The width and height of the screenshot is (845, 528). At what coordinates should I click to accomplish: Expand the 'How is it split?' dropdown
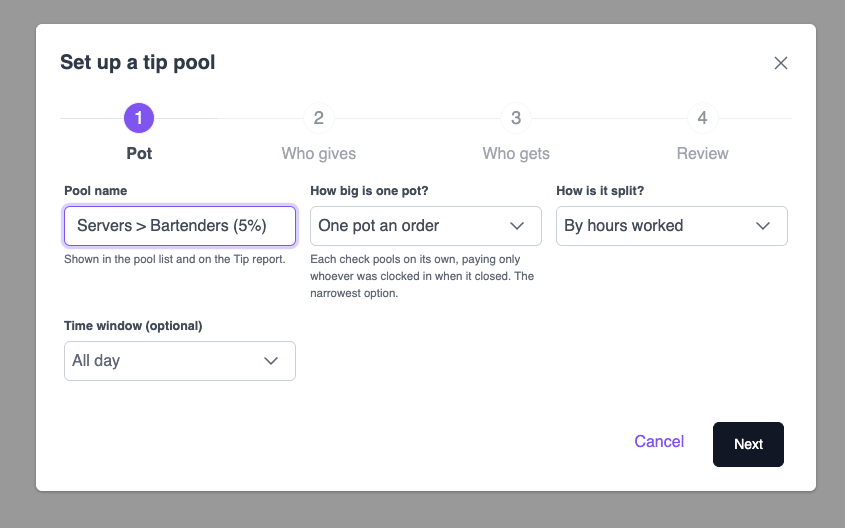(x=671, y=226)
